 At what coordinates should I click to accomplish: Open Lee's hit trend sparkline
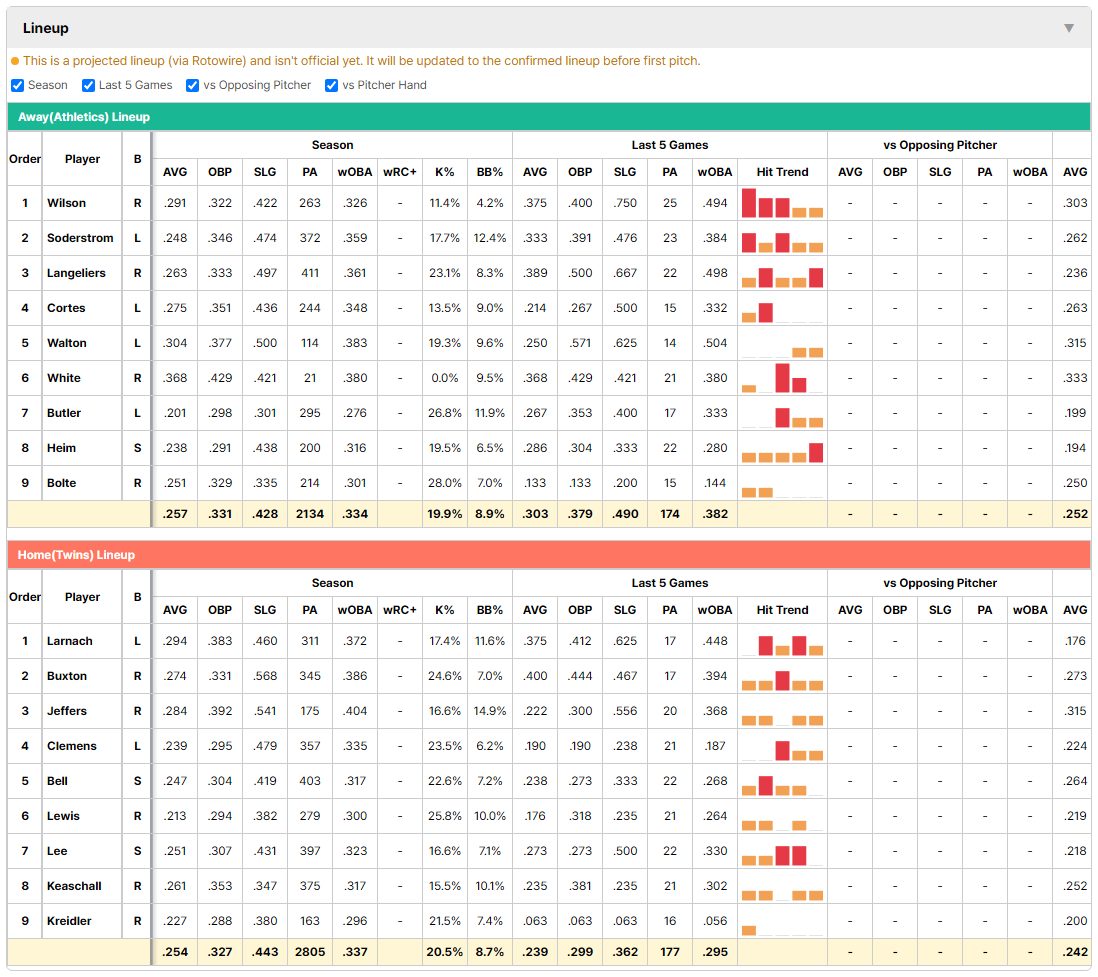[x=782, y=851]
